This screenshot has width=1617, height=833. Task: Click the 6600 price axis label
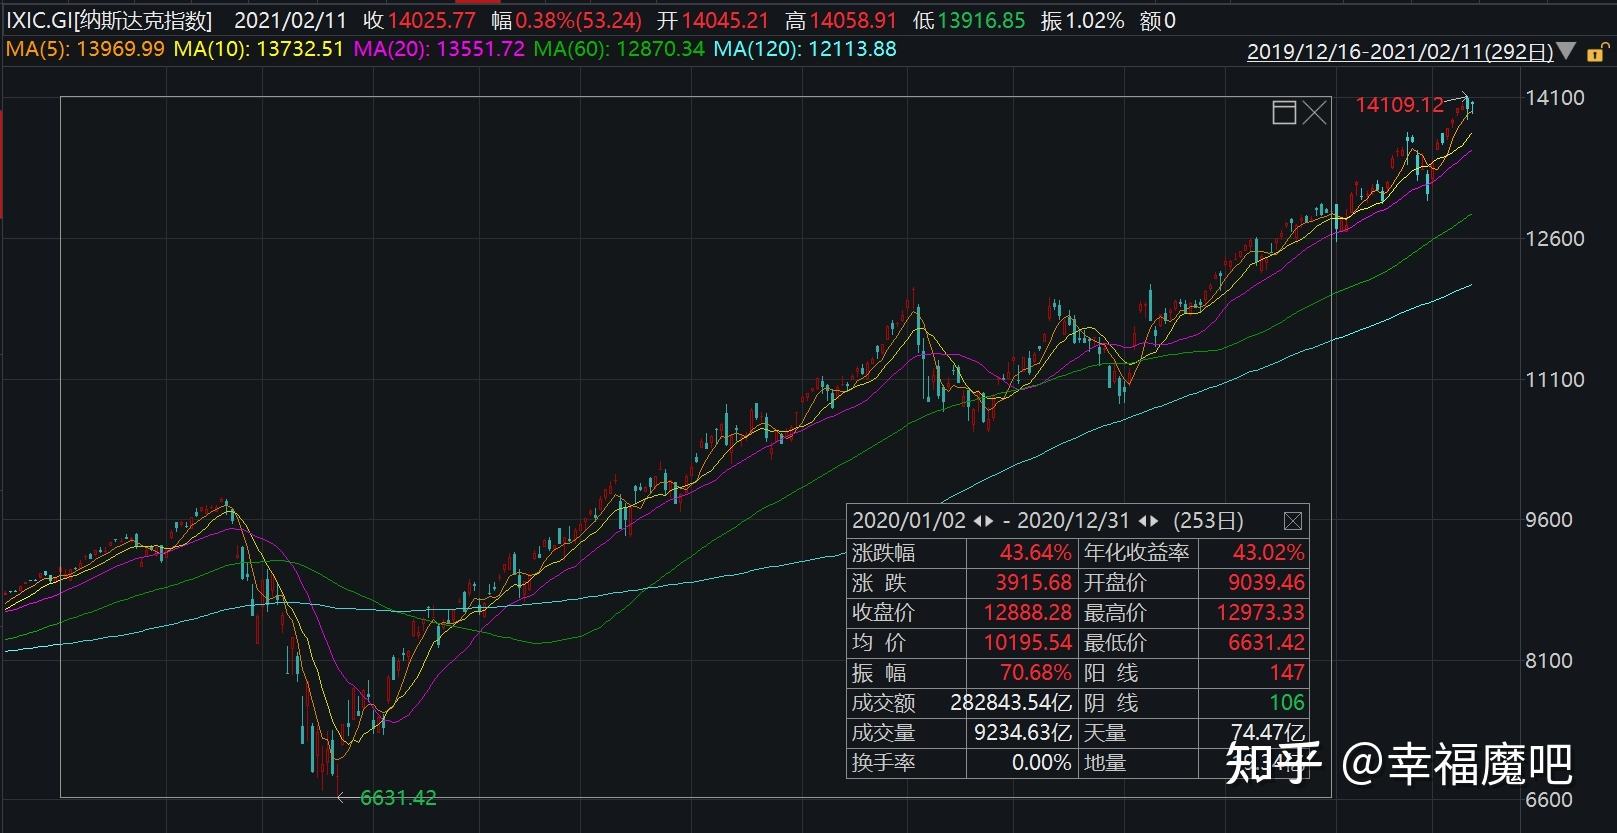tap(1549, 800)
